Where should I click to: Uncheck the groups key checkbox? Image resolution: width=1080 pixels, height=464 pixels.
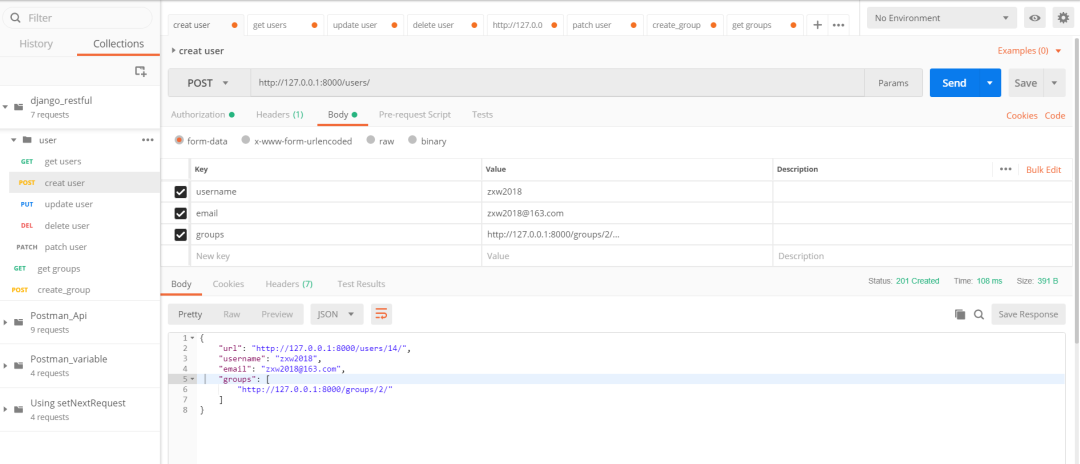click(180, 235)
